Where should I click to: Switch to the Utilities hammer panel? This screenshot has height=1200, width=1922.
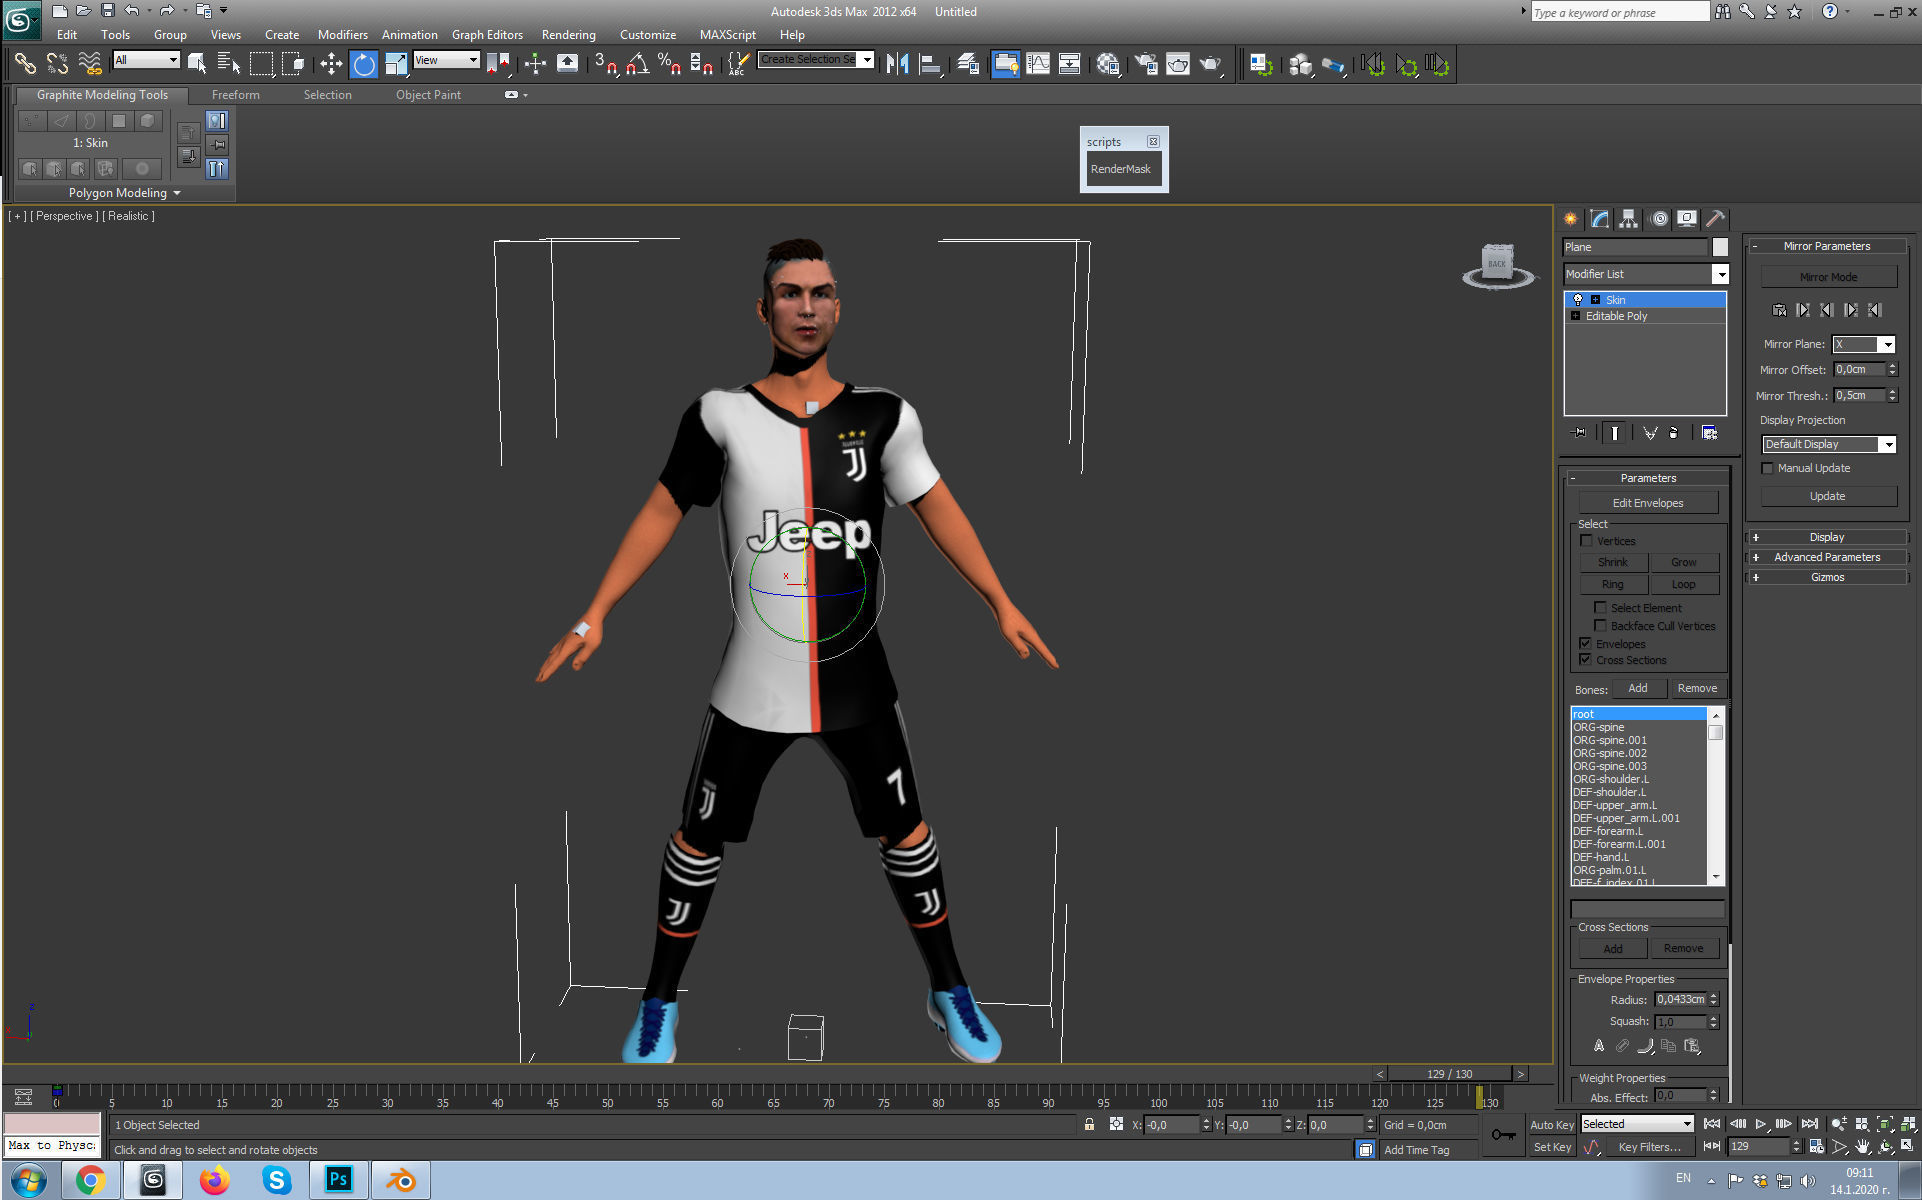[x=1716, y=219]
